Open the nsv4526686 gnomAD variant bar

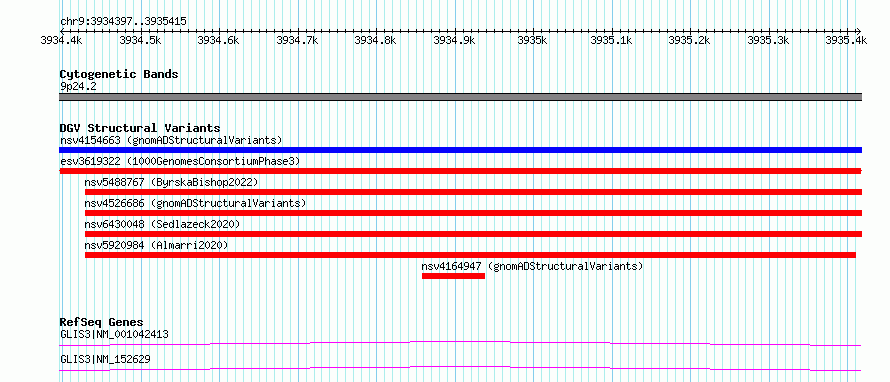(473, 213)
